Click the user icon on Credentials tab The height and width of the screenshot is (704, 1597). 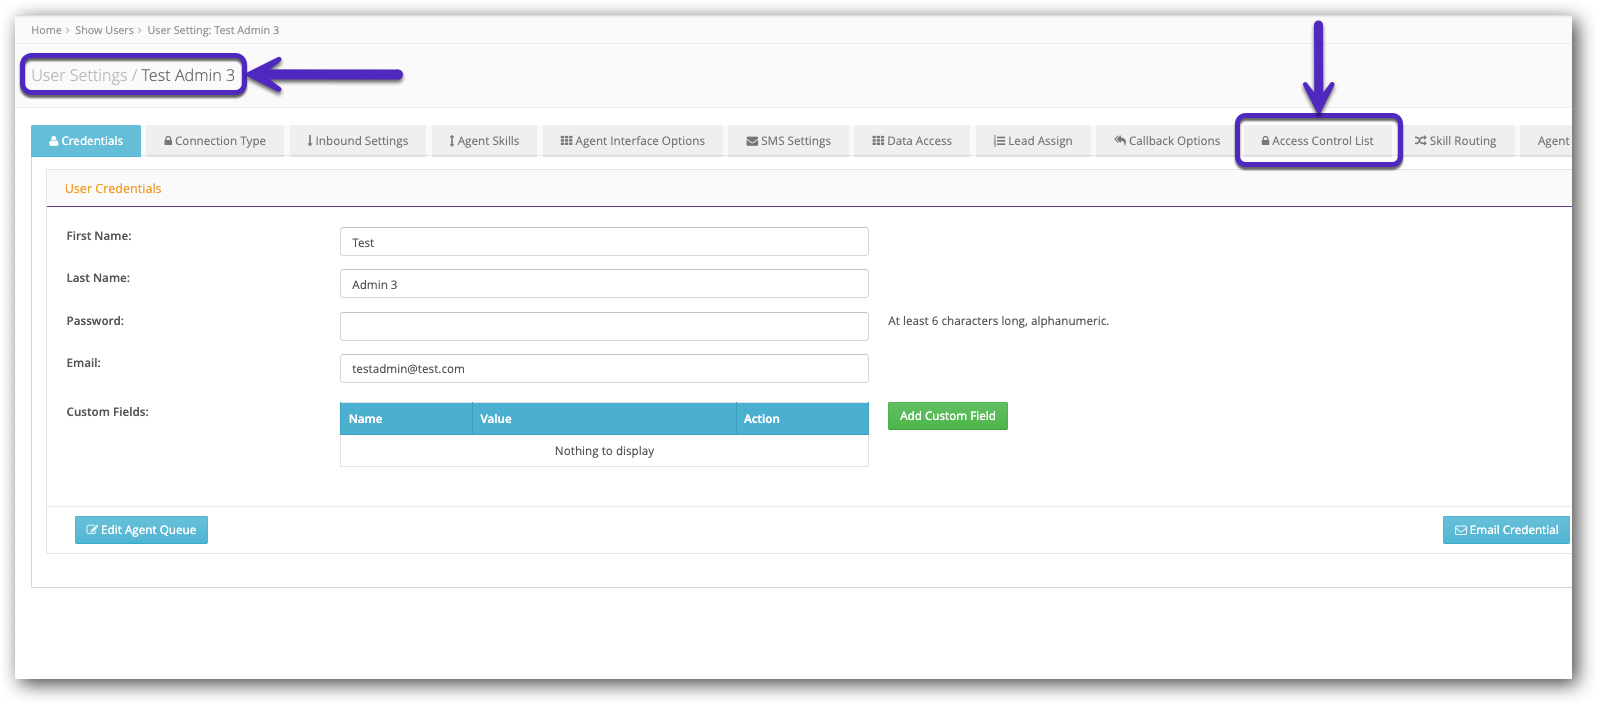[x=54, y=141]
